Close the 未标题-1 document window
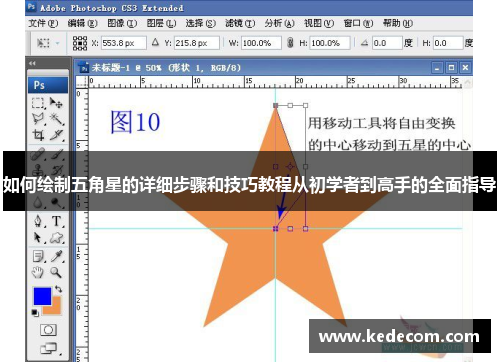The width and height of the screenshot is (500, 362). tap(465, 68)
